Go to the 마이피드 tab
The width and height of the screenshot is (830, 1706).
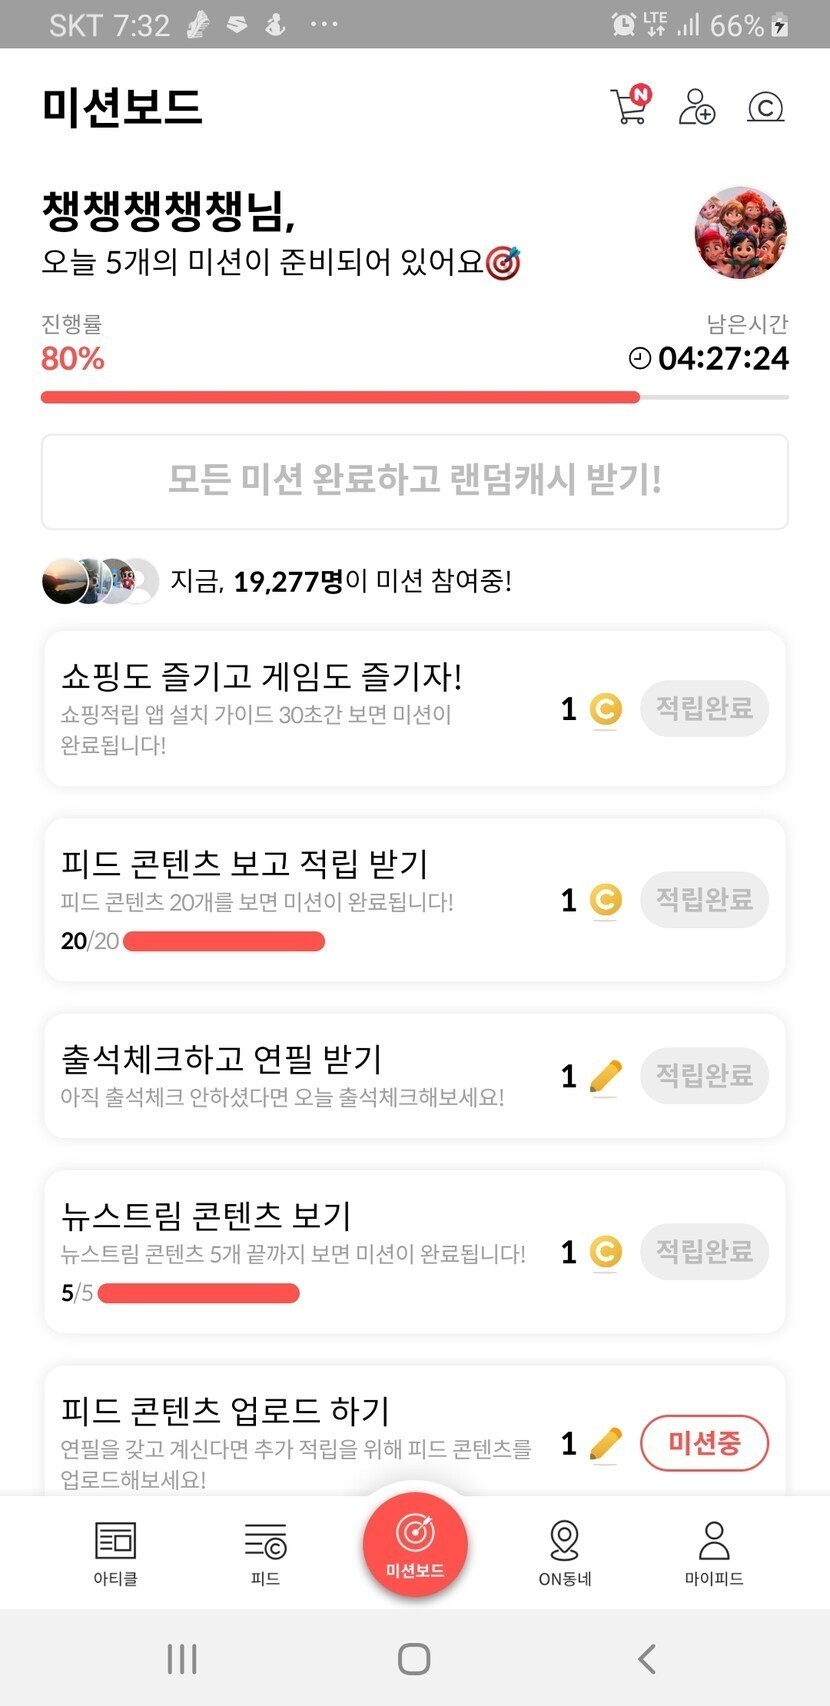(714, 1552)
